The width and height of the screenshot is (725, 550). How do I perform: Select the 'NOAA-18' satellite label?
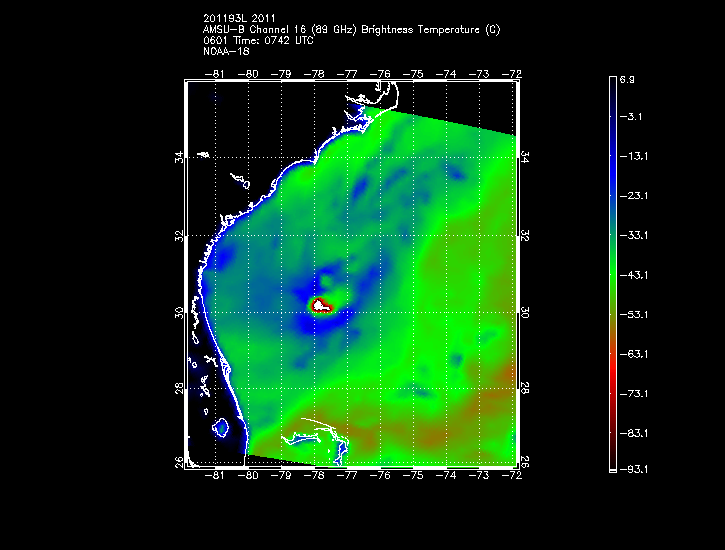tap(226, 51)
